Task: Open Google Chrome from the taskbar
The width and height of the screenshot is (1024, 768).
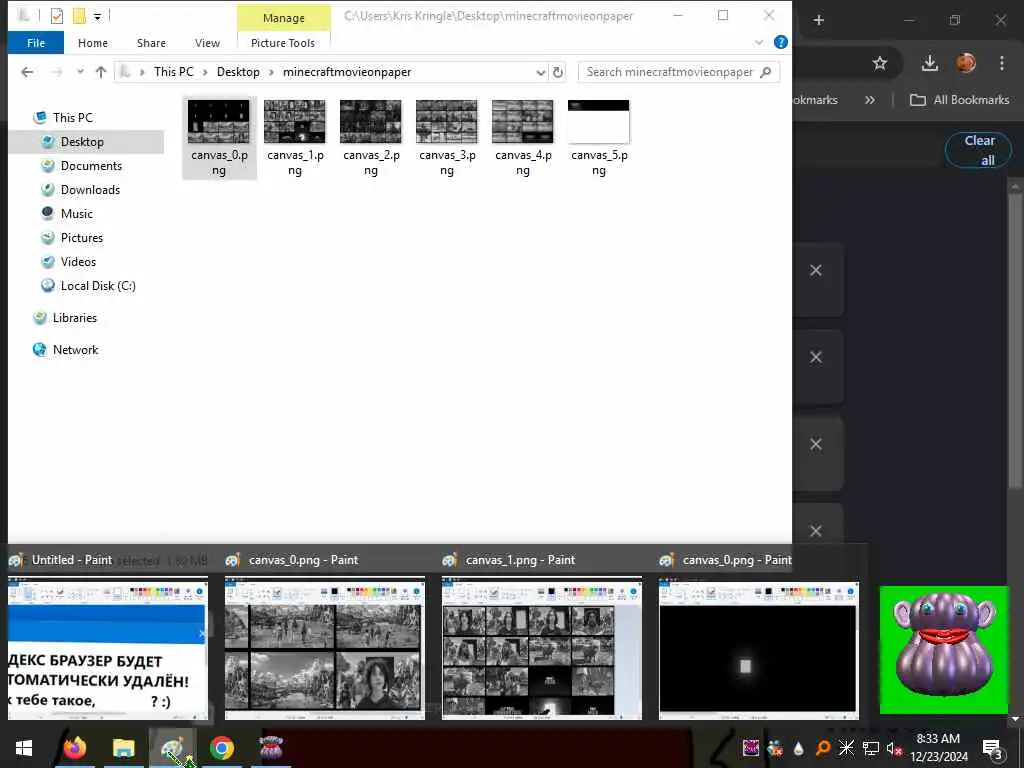Action: 222,748
